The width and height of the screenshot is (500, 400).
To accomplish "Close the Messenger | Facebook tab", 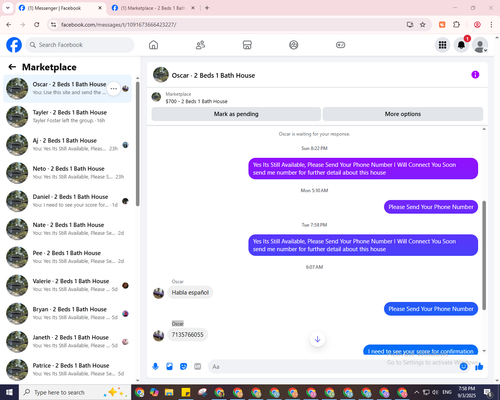I will [x=100, y=8].
